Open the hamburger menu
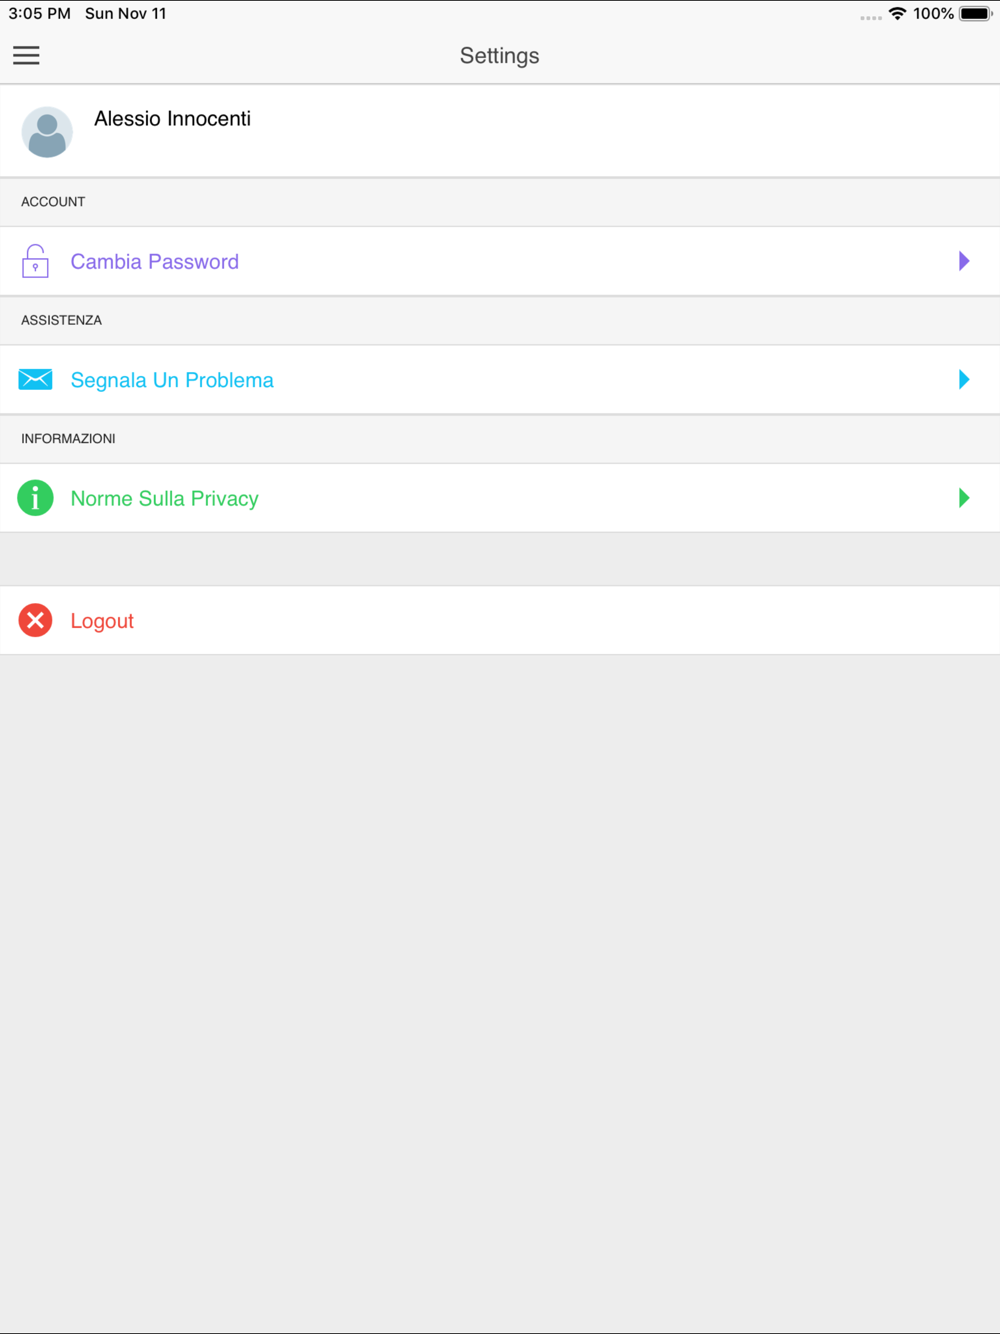Screen dimensions: 1000x1334 (26, 56)
